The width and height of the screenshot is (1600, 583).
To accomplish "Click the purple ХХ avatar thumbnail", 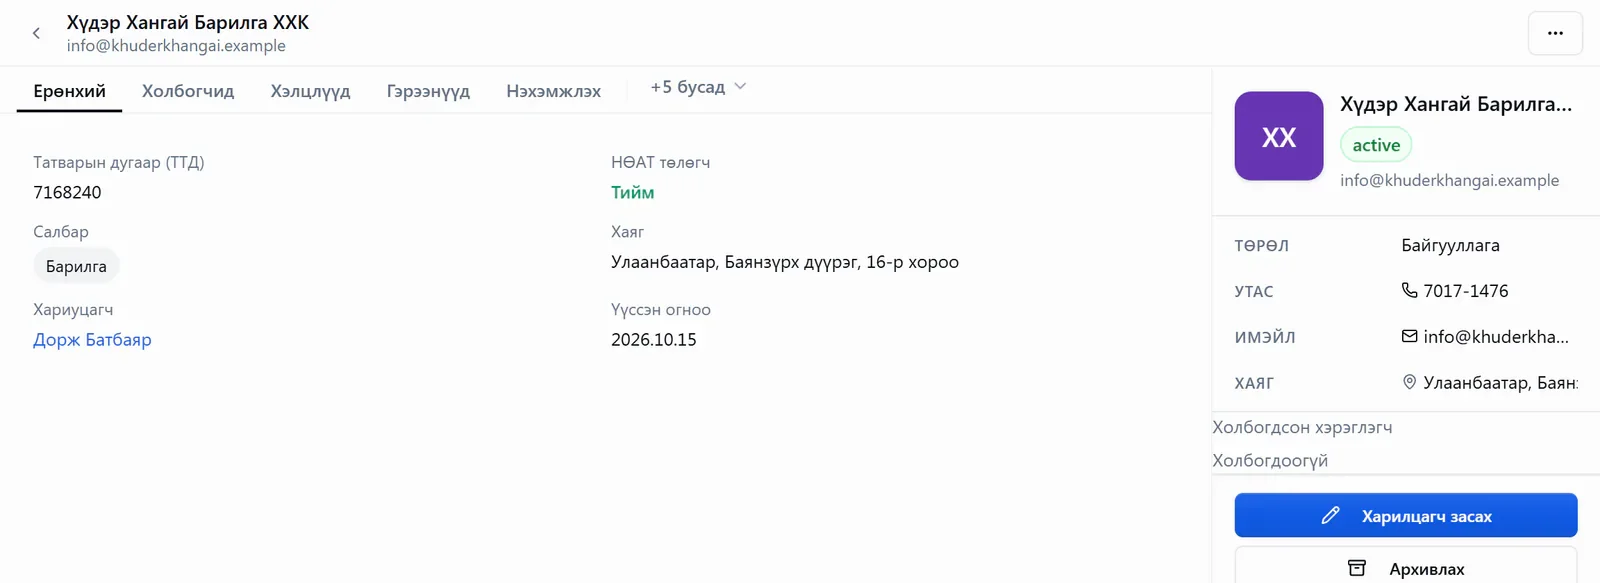I will click(1279, 136).
